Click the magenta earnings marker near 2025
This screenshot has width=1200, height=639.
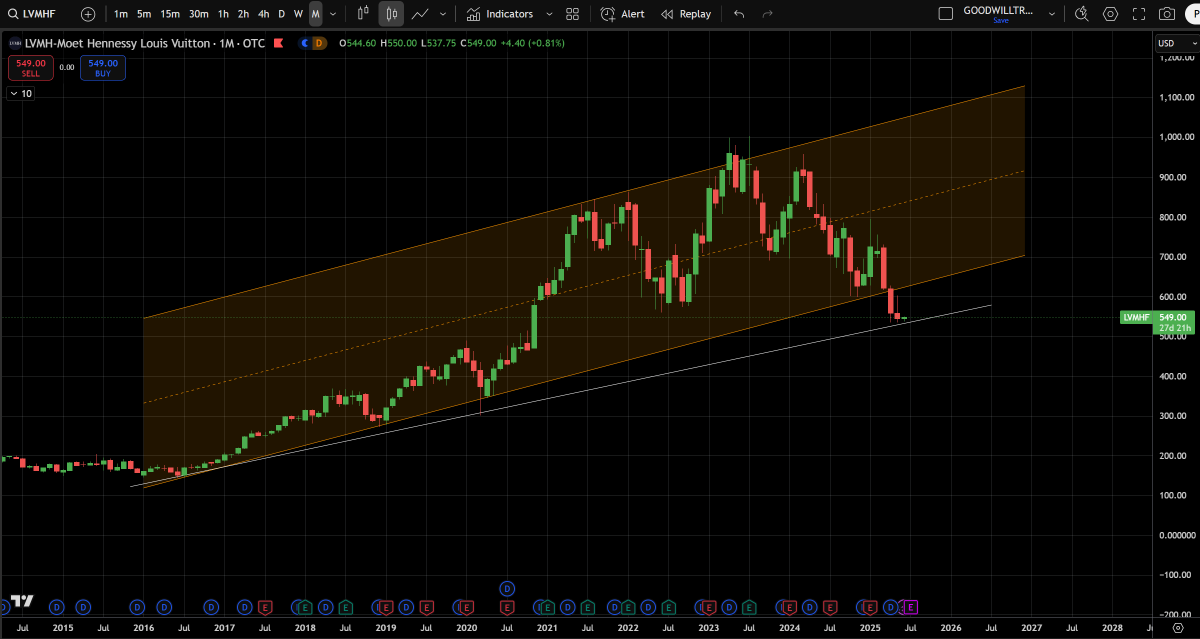pos(911,606)
